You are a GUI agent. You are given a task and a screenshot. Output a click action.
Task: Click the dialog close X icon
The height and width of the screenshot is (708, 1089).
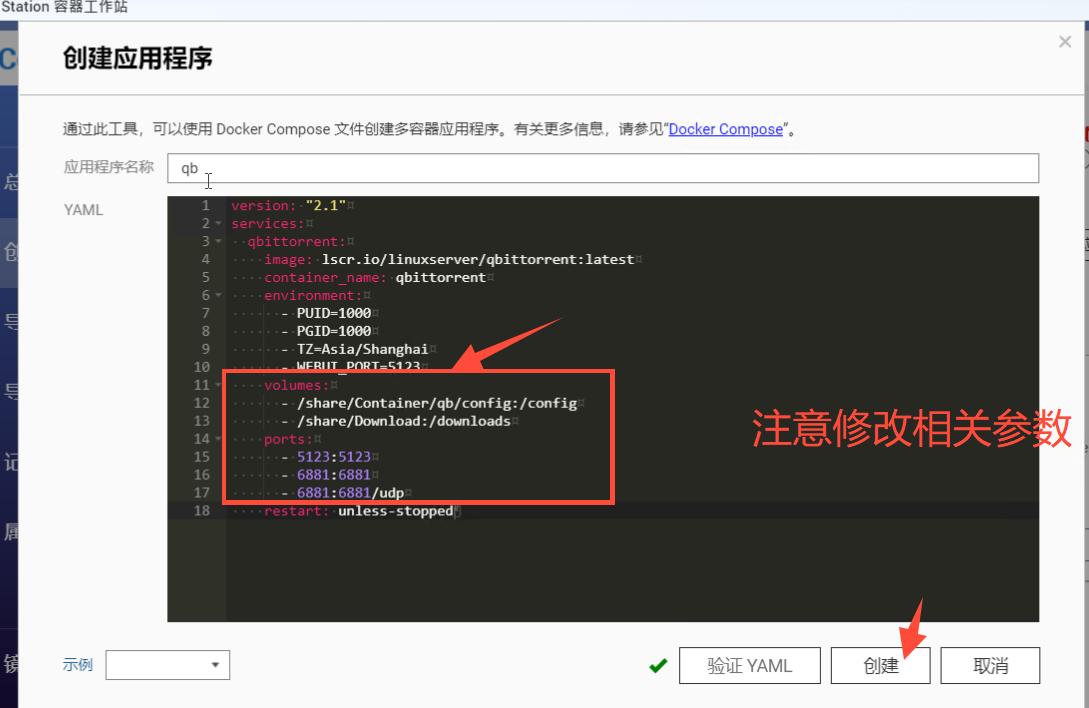tap(1063, 41)
